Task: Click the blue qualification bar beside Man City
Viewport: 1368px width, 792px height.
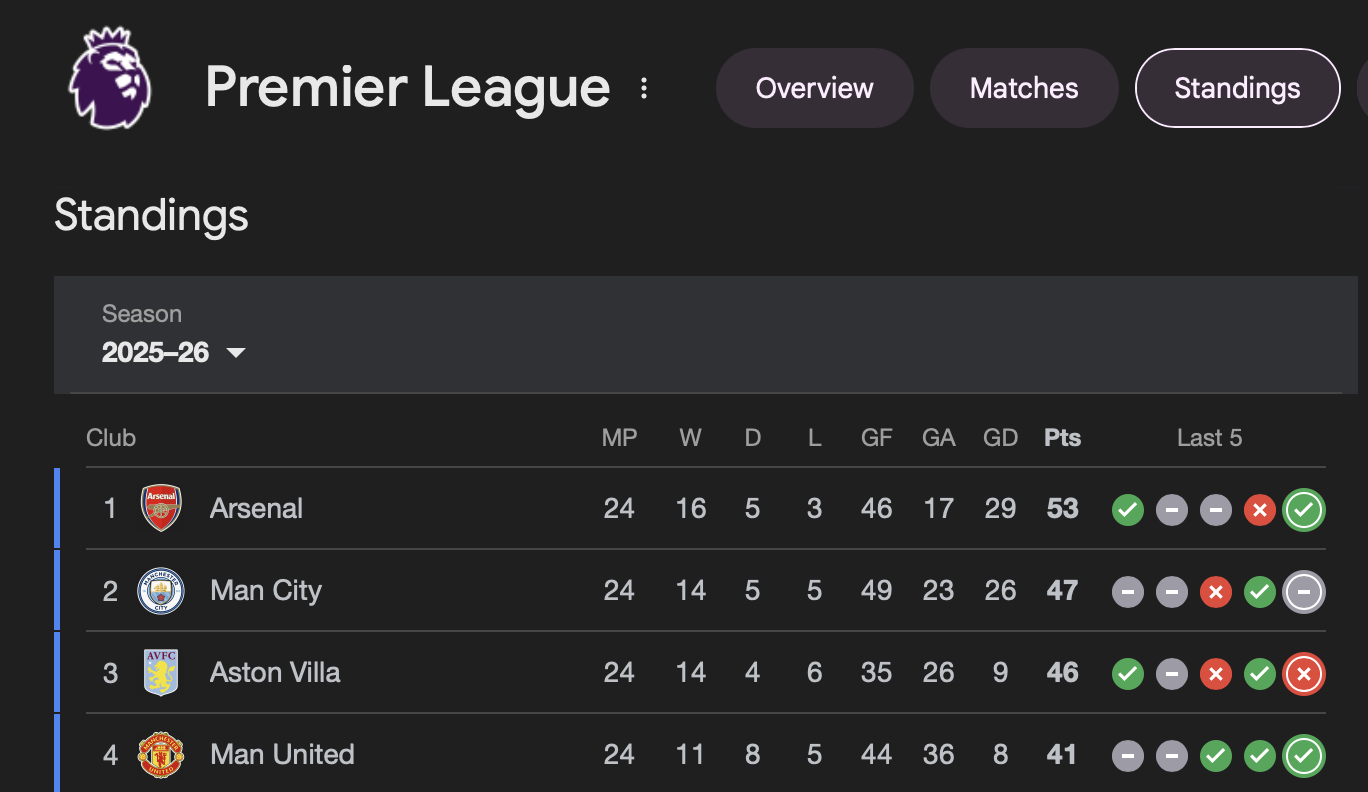Action: (57, 590)
